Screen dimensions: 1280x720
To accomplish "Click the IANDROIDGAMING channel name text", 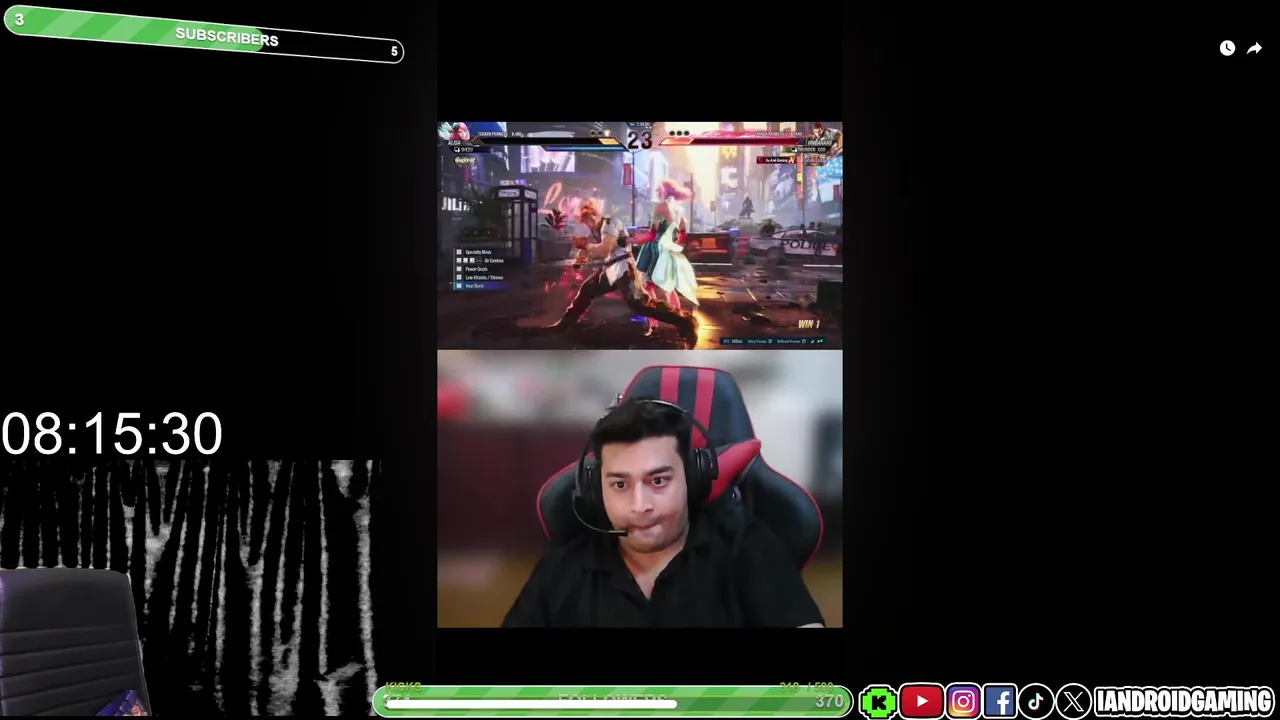I will coord(1184,702).
